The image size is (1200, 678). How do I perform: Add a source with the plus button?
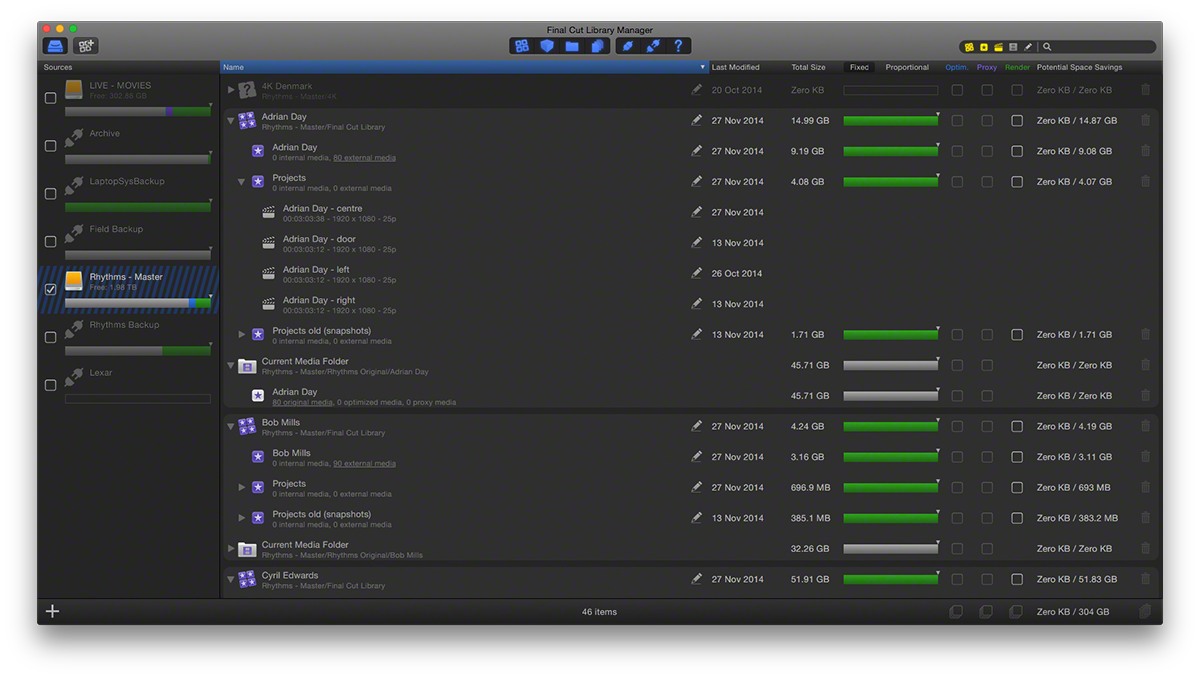tap(53, 611)
